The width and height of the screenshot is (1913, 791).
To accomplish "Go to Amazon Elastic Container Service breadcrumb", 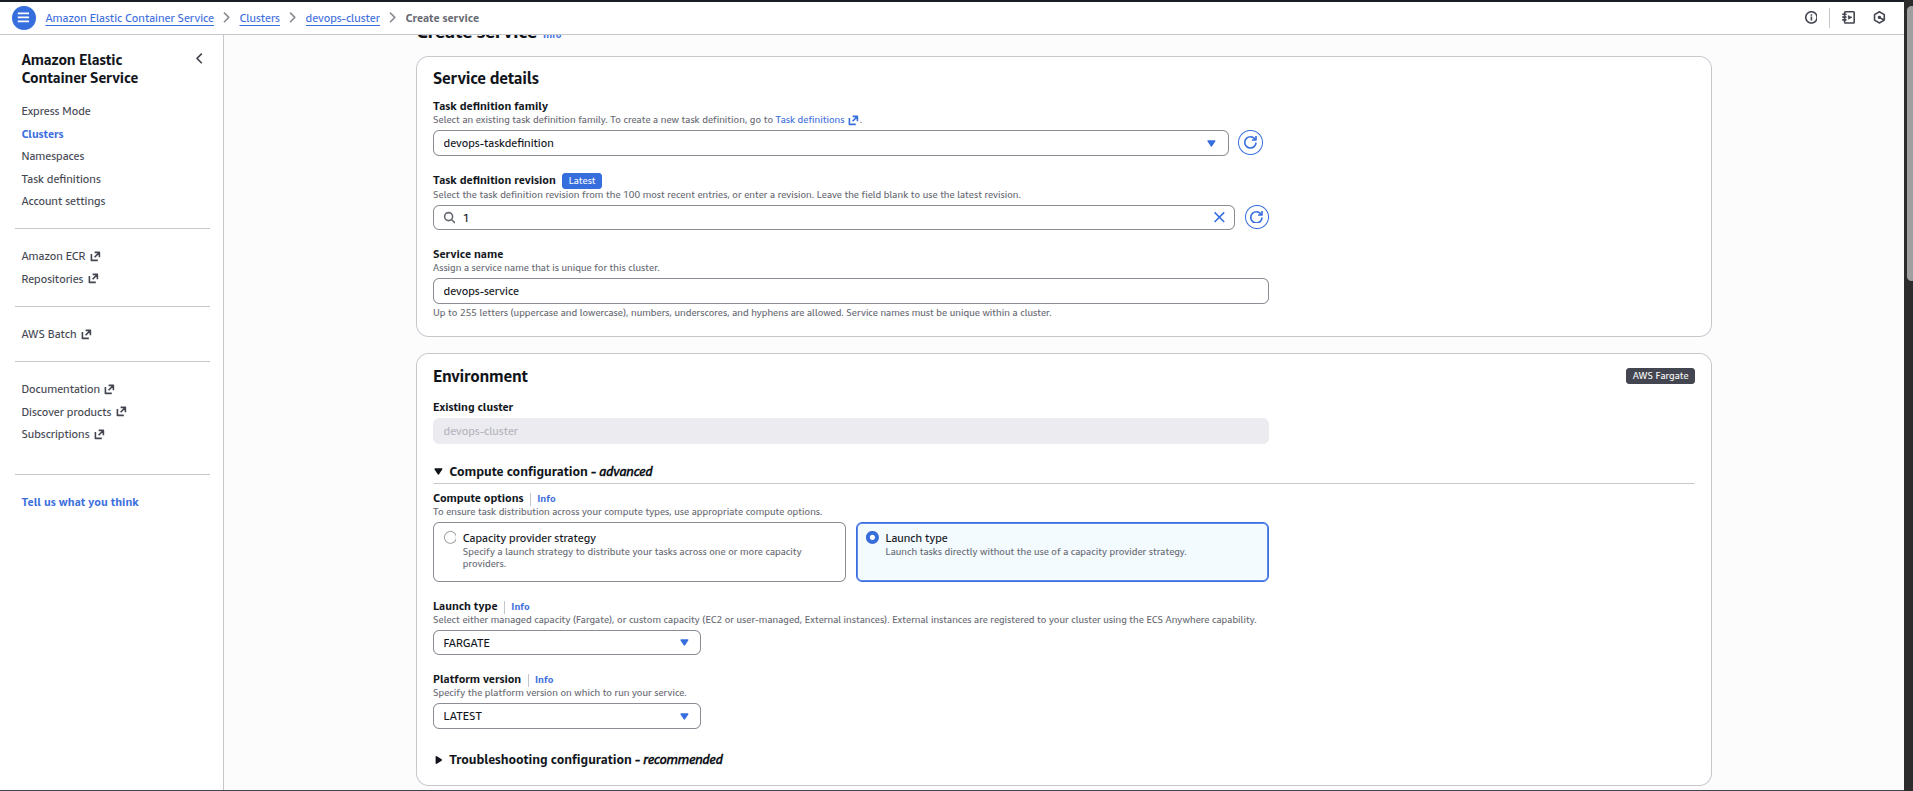I will [130, 18].
